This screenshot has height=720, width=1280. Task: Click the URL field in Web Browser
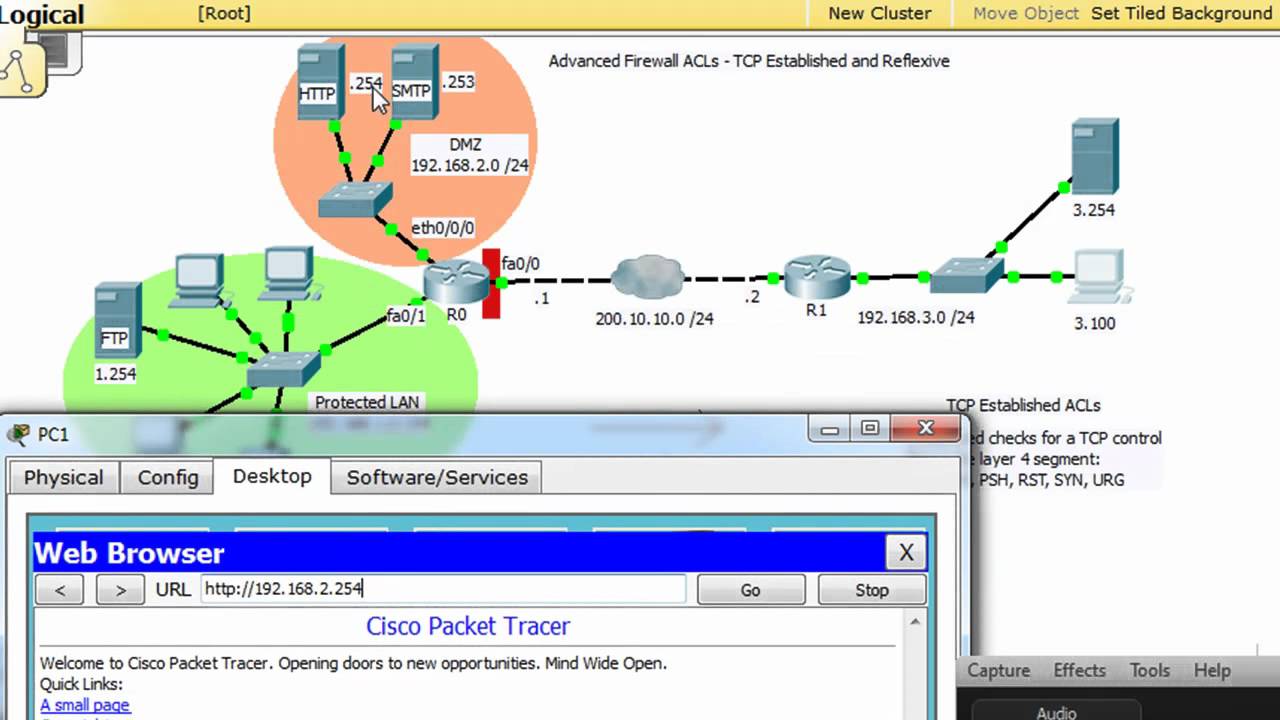click(x=443, y=589)
